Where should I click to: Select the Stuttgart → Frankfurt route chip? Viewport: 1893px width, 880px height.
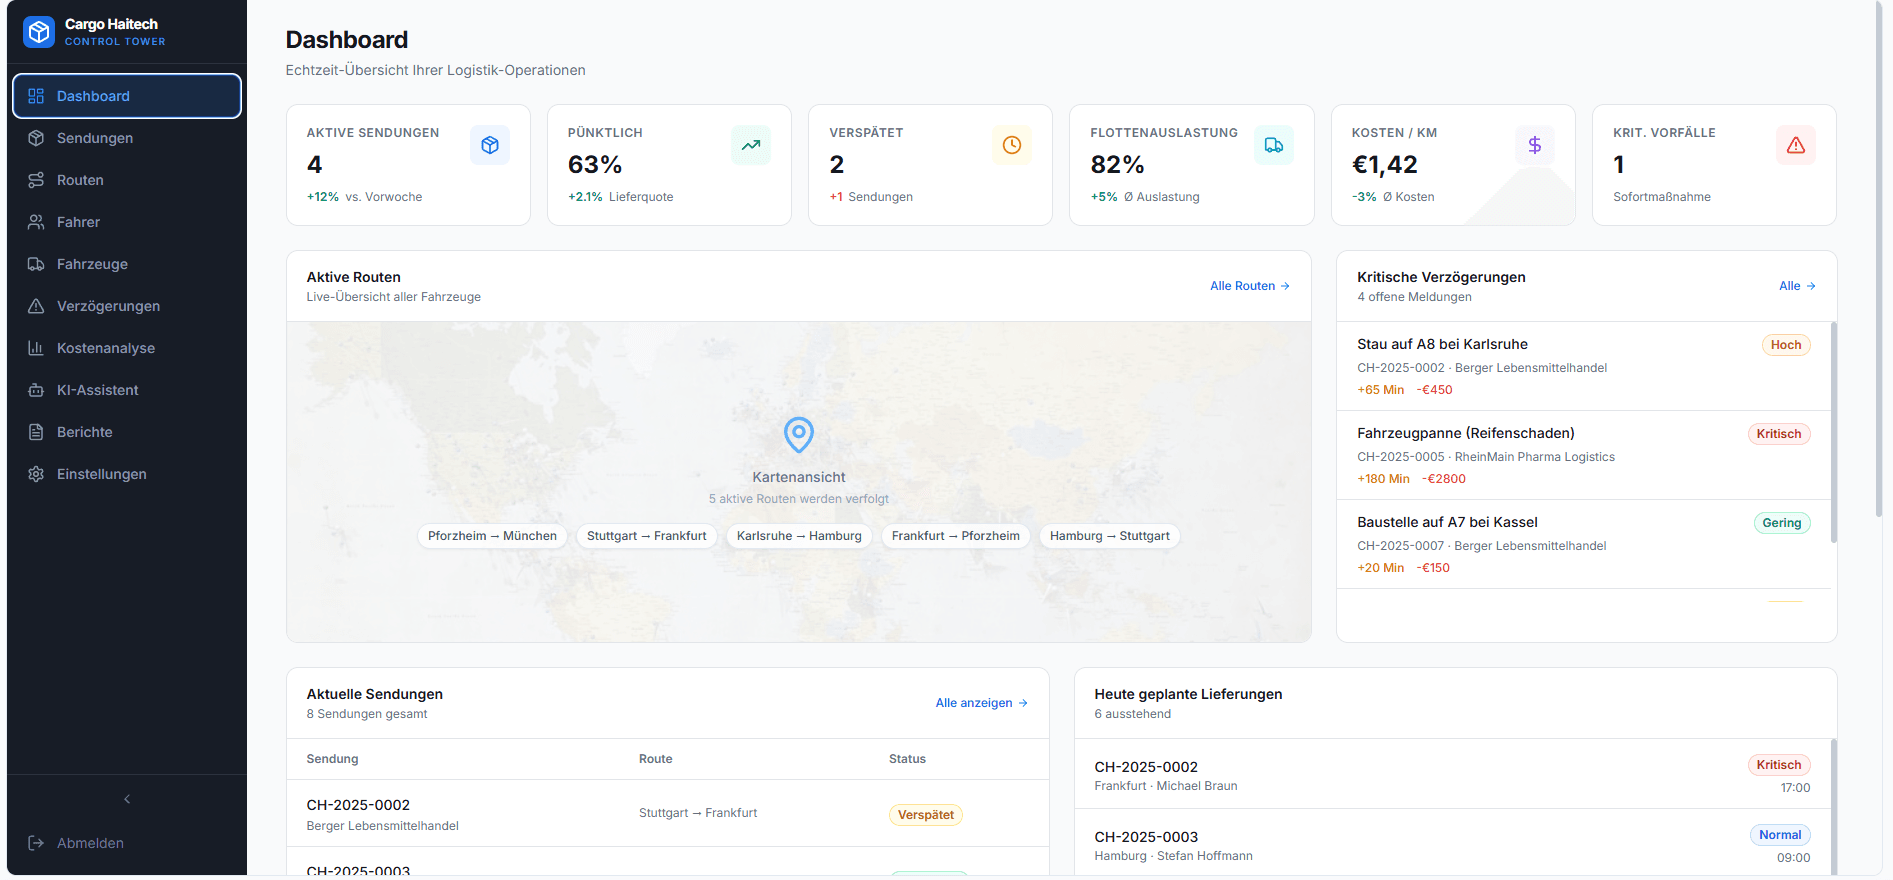coord(647,536)
